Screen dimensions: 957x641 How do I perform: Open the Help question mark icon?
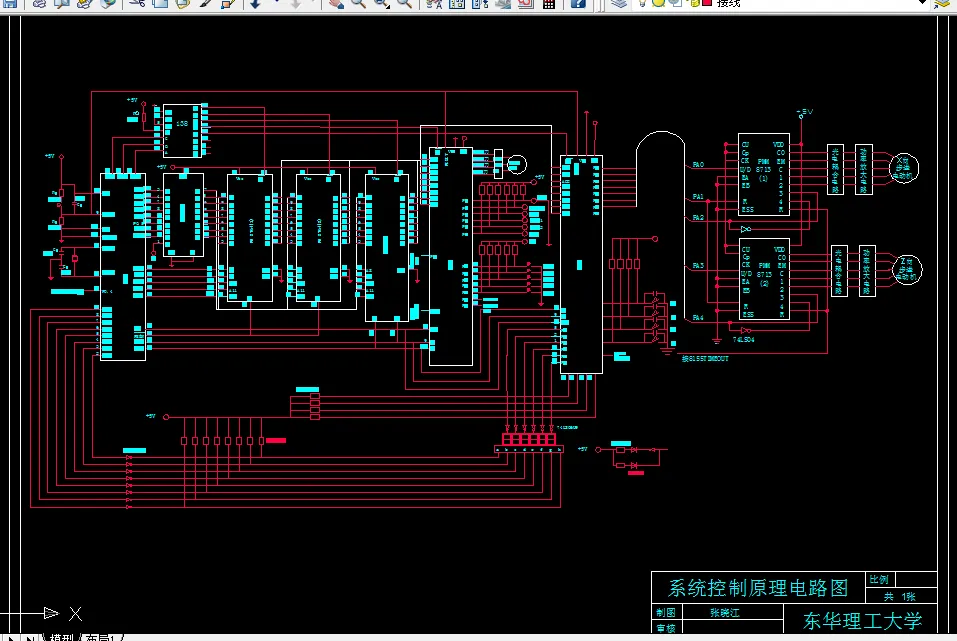coord(577,4)
